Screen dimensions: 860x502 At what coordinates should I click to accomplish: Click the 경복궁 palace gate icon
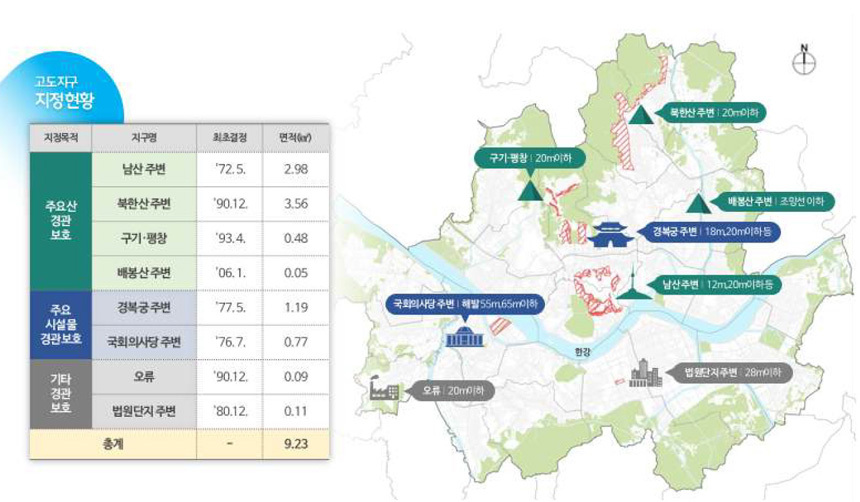point(610,235)
